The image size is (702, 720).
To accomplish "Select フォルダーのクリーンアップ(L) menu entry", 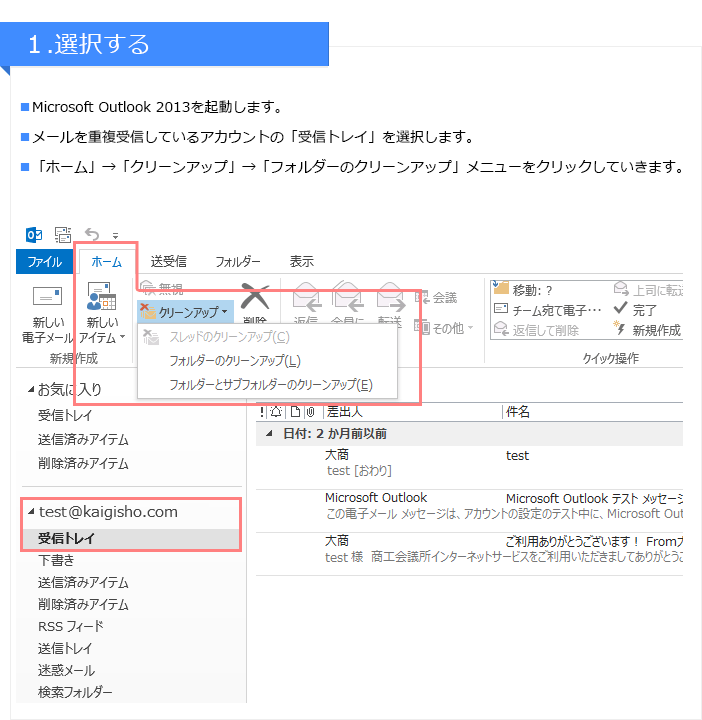I will point(267,360).
